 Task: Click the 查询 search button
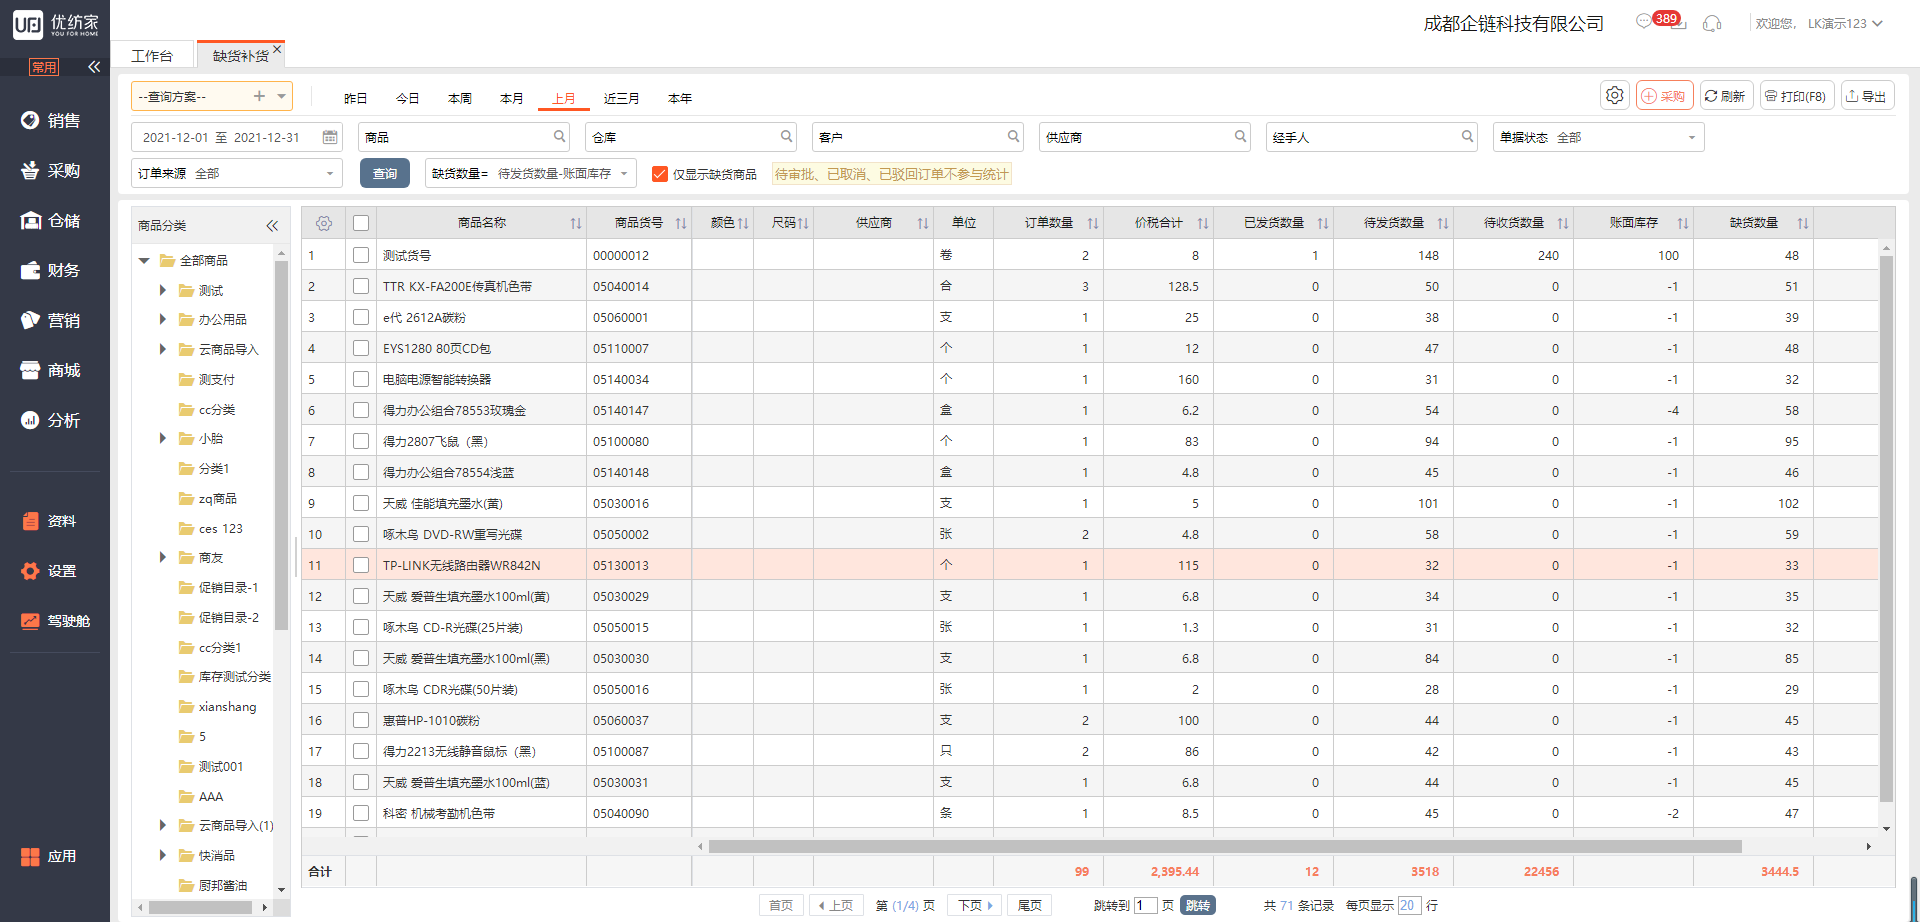pos(385,174)
